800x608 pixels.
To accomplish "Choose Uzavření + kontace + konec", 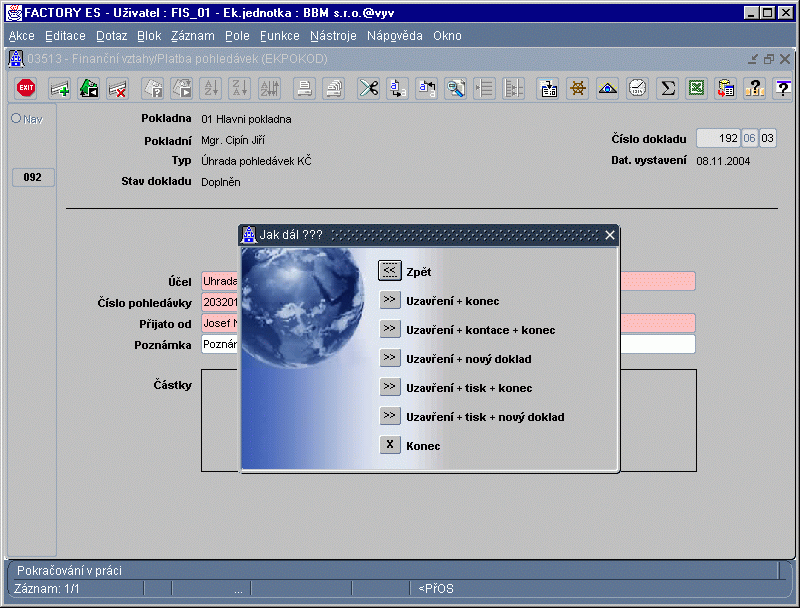I will (x=390, y=329).
